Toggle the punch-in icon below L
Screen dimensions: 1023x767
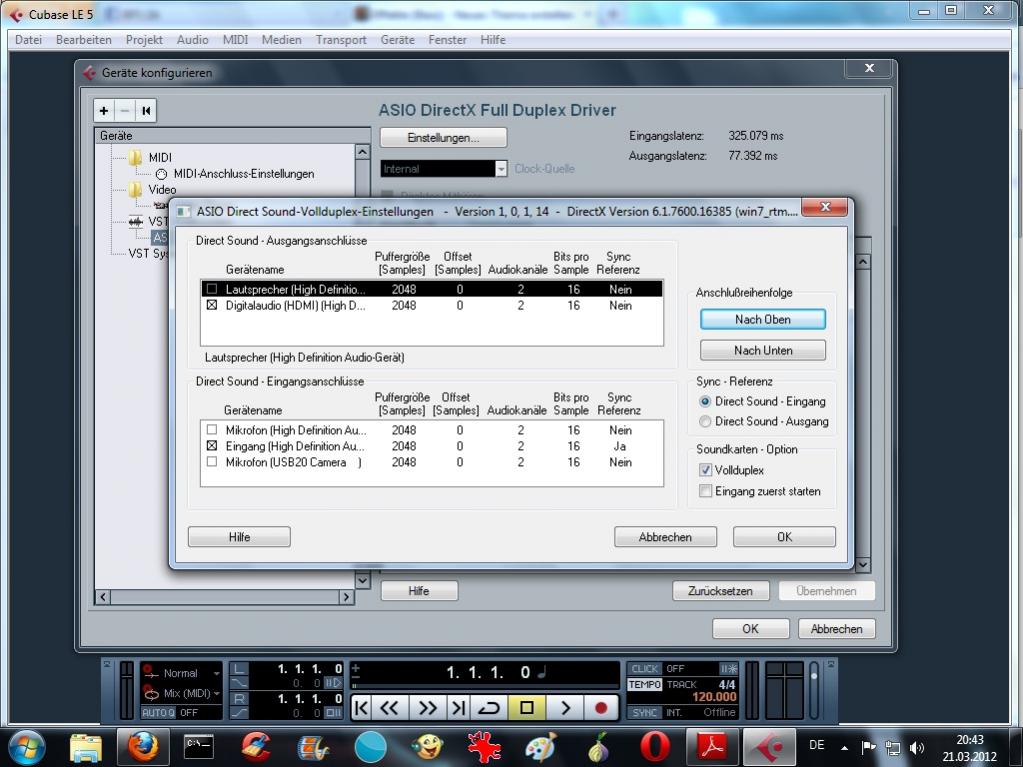(239, 683)
